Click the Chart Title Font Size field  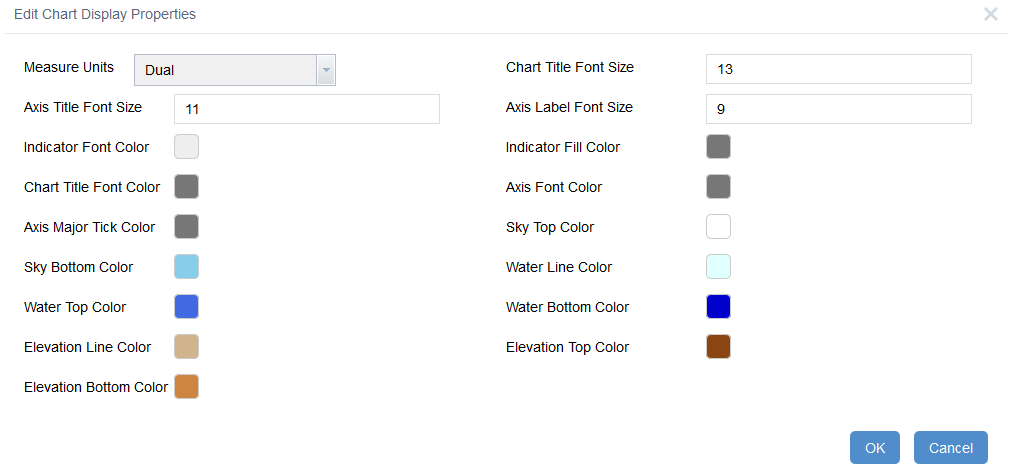tap(838, 69)
